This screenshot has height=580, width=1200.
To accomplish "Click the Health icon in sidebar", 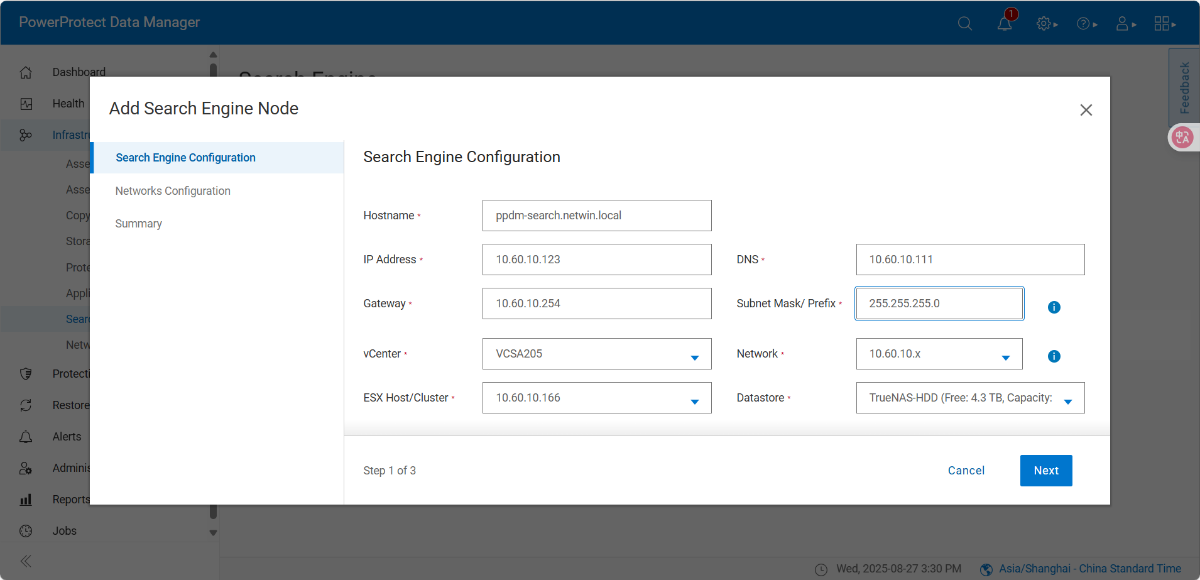I will [26, 103].
